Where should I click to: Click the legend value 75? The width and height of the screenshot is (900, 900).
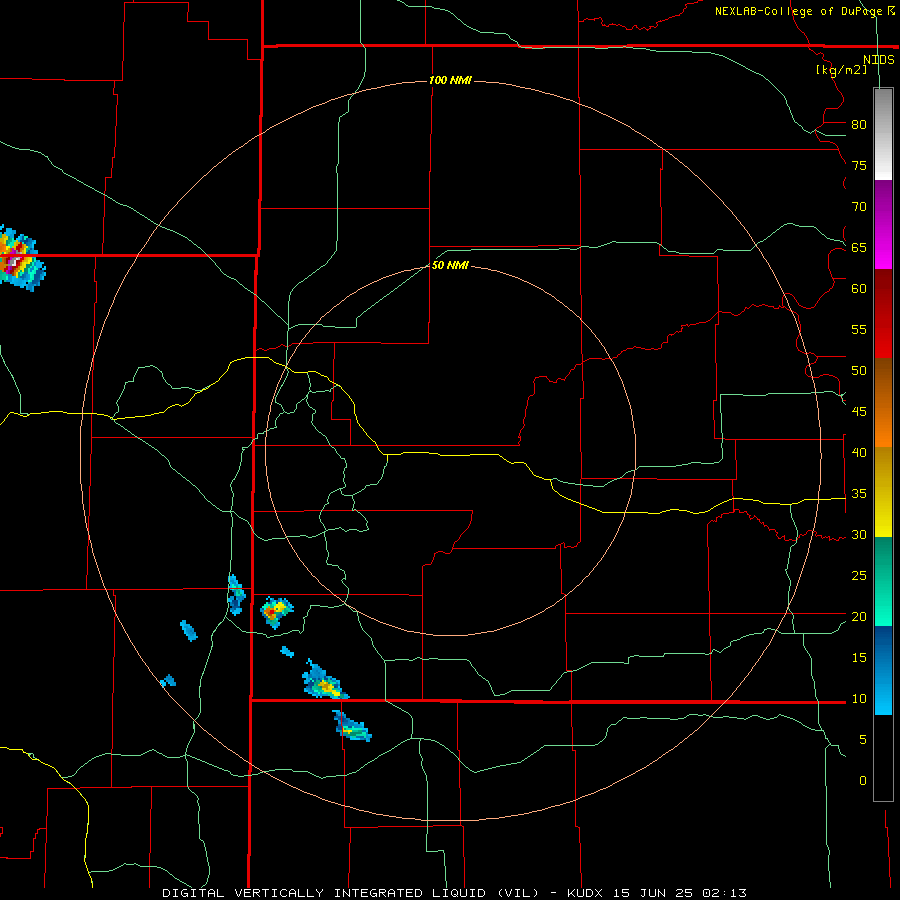pyautogui.click(x=859, y=165)
